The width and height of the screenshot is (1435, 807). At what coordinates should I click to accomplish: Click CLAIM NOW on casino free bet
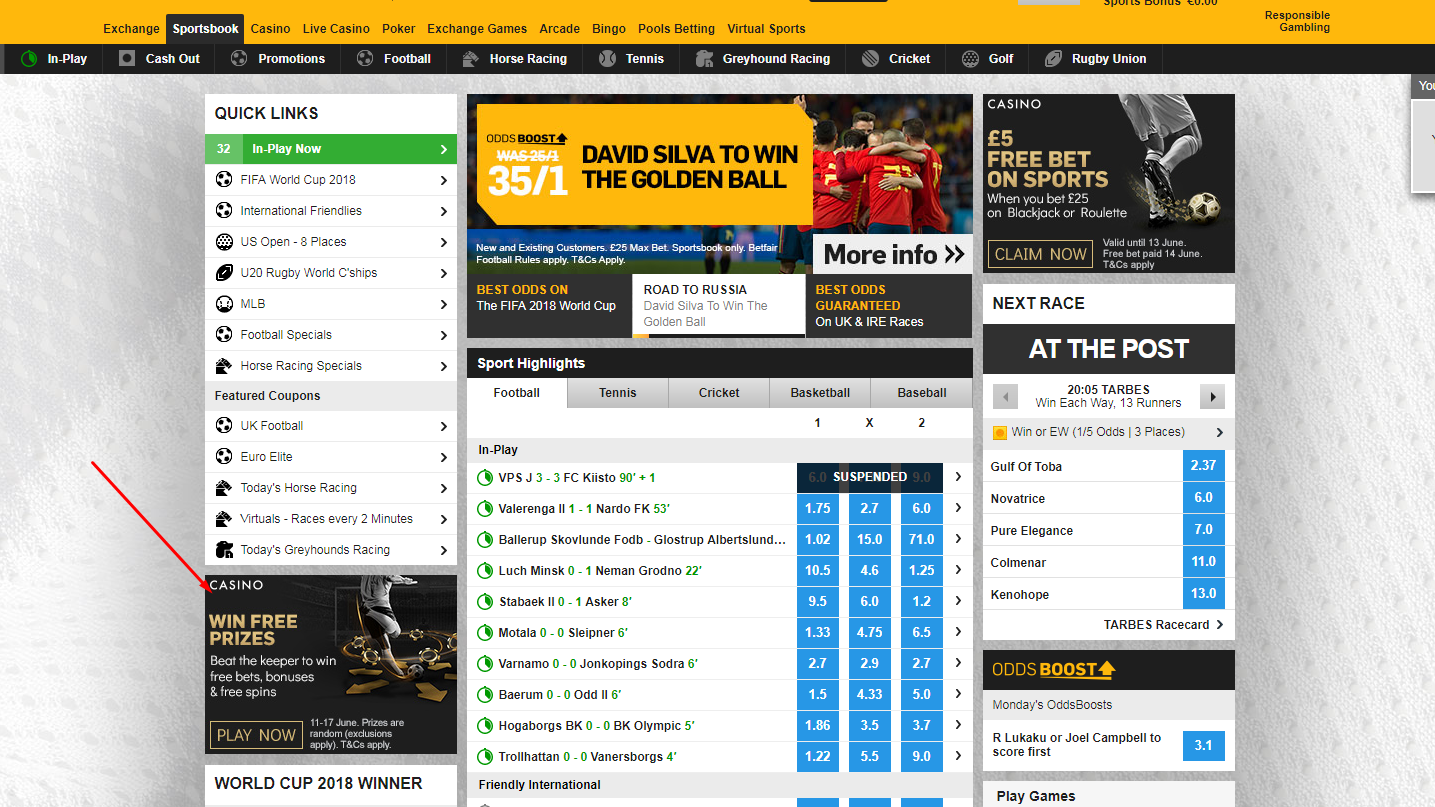[1040, 254]
